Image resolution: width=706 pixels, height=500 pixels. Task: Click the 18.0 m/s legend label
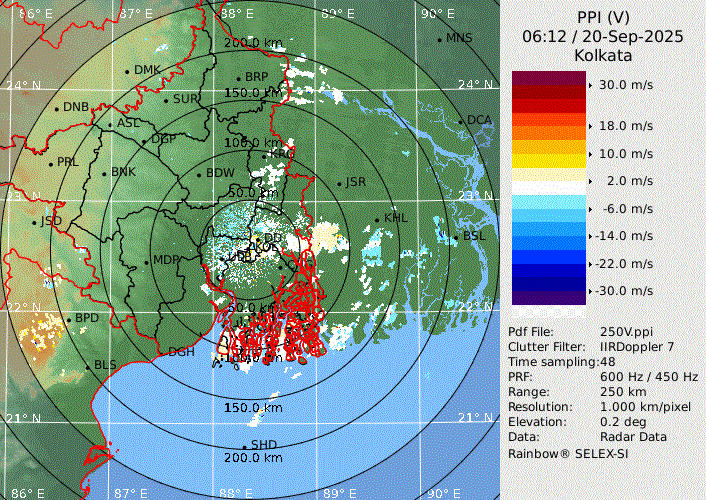point(626,126)
